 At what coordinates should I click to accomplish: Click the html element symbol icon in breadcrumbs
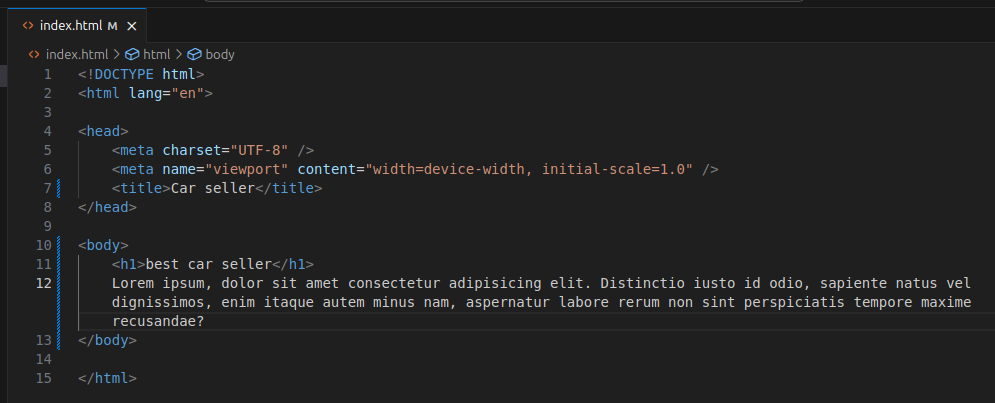coord(131,54)
